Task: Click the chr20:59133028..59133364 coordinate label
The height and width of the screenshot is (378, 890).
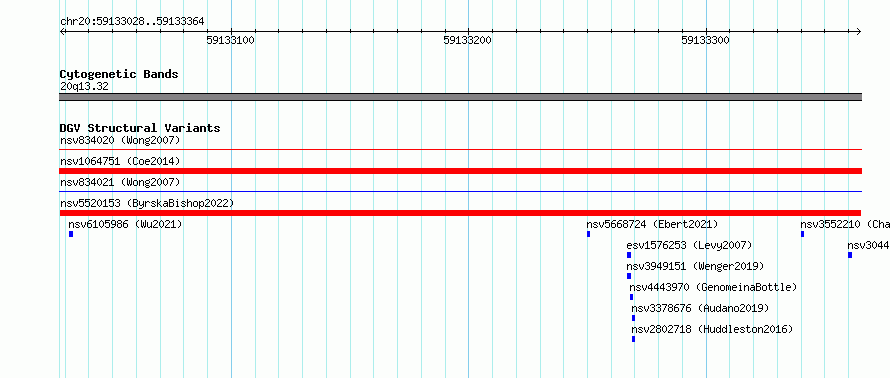Action: coord(132,22)
